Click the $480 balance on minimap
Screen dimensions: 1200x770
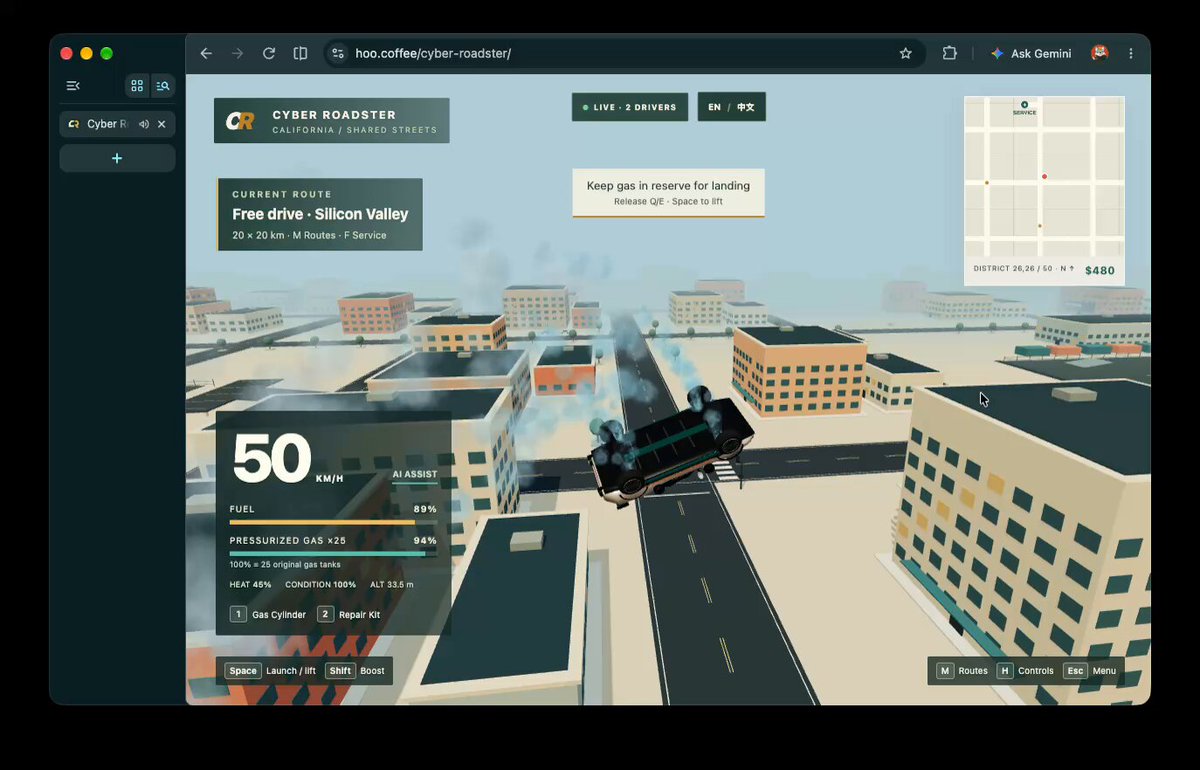(1100, 270)
